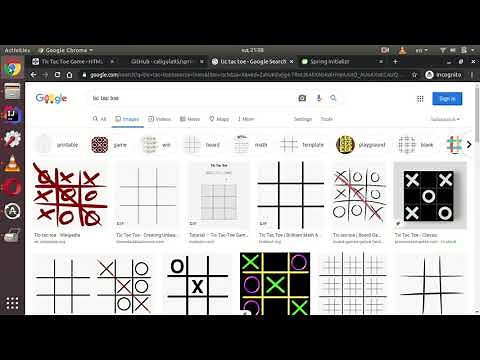This screenshot has width=480, height=360.
Task: Open the Board Game image with the diagonal line
Action: [x=359, y=195]
